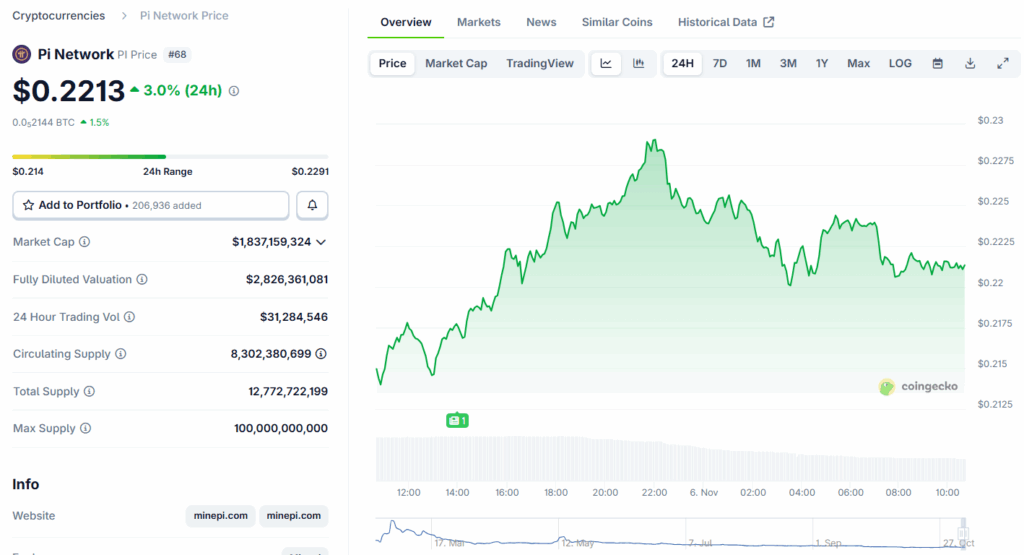Click Add to Portfolio button
This screenshot has height=555, width=1024.
[151, 205]
